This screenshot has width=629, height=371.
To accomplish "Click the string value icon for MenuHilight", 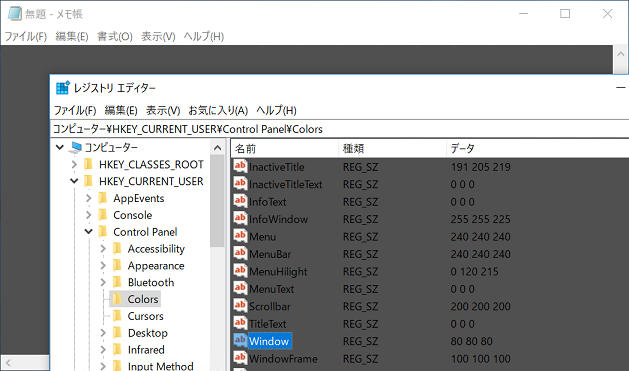I will [x=240, y=271].
